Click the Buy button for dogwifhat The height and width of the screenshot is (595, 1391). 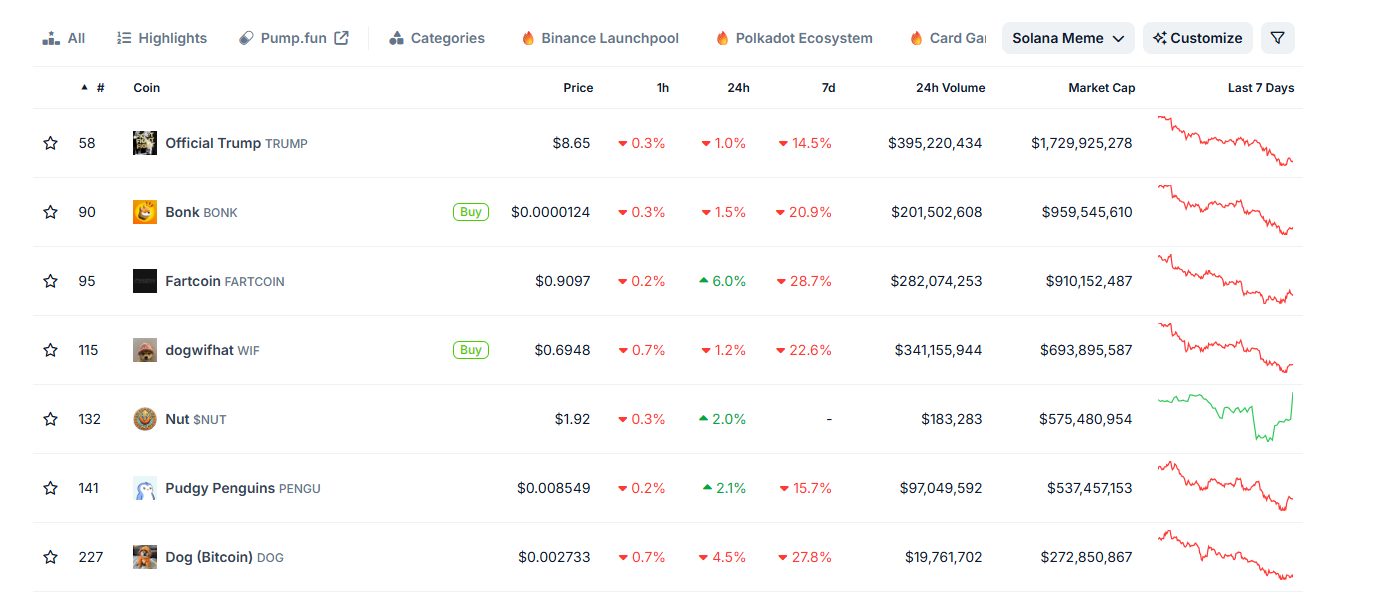471,350
